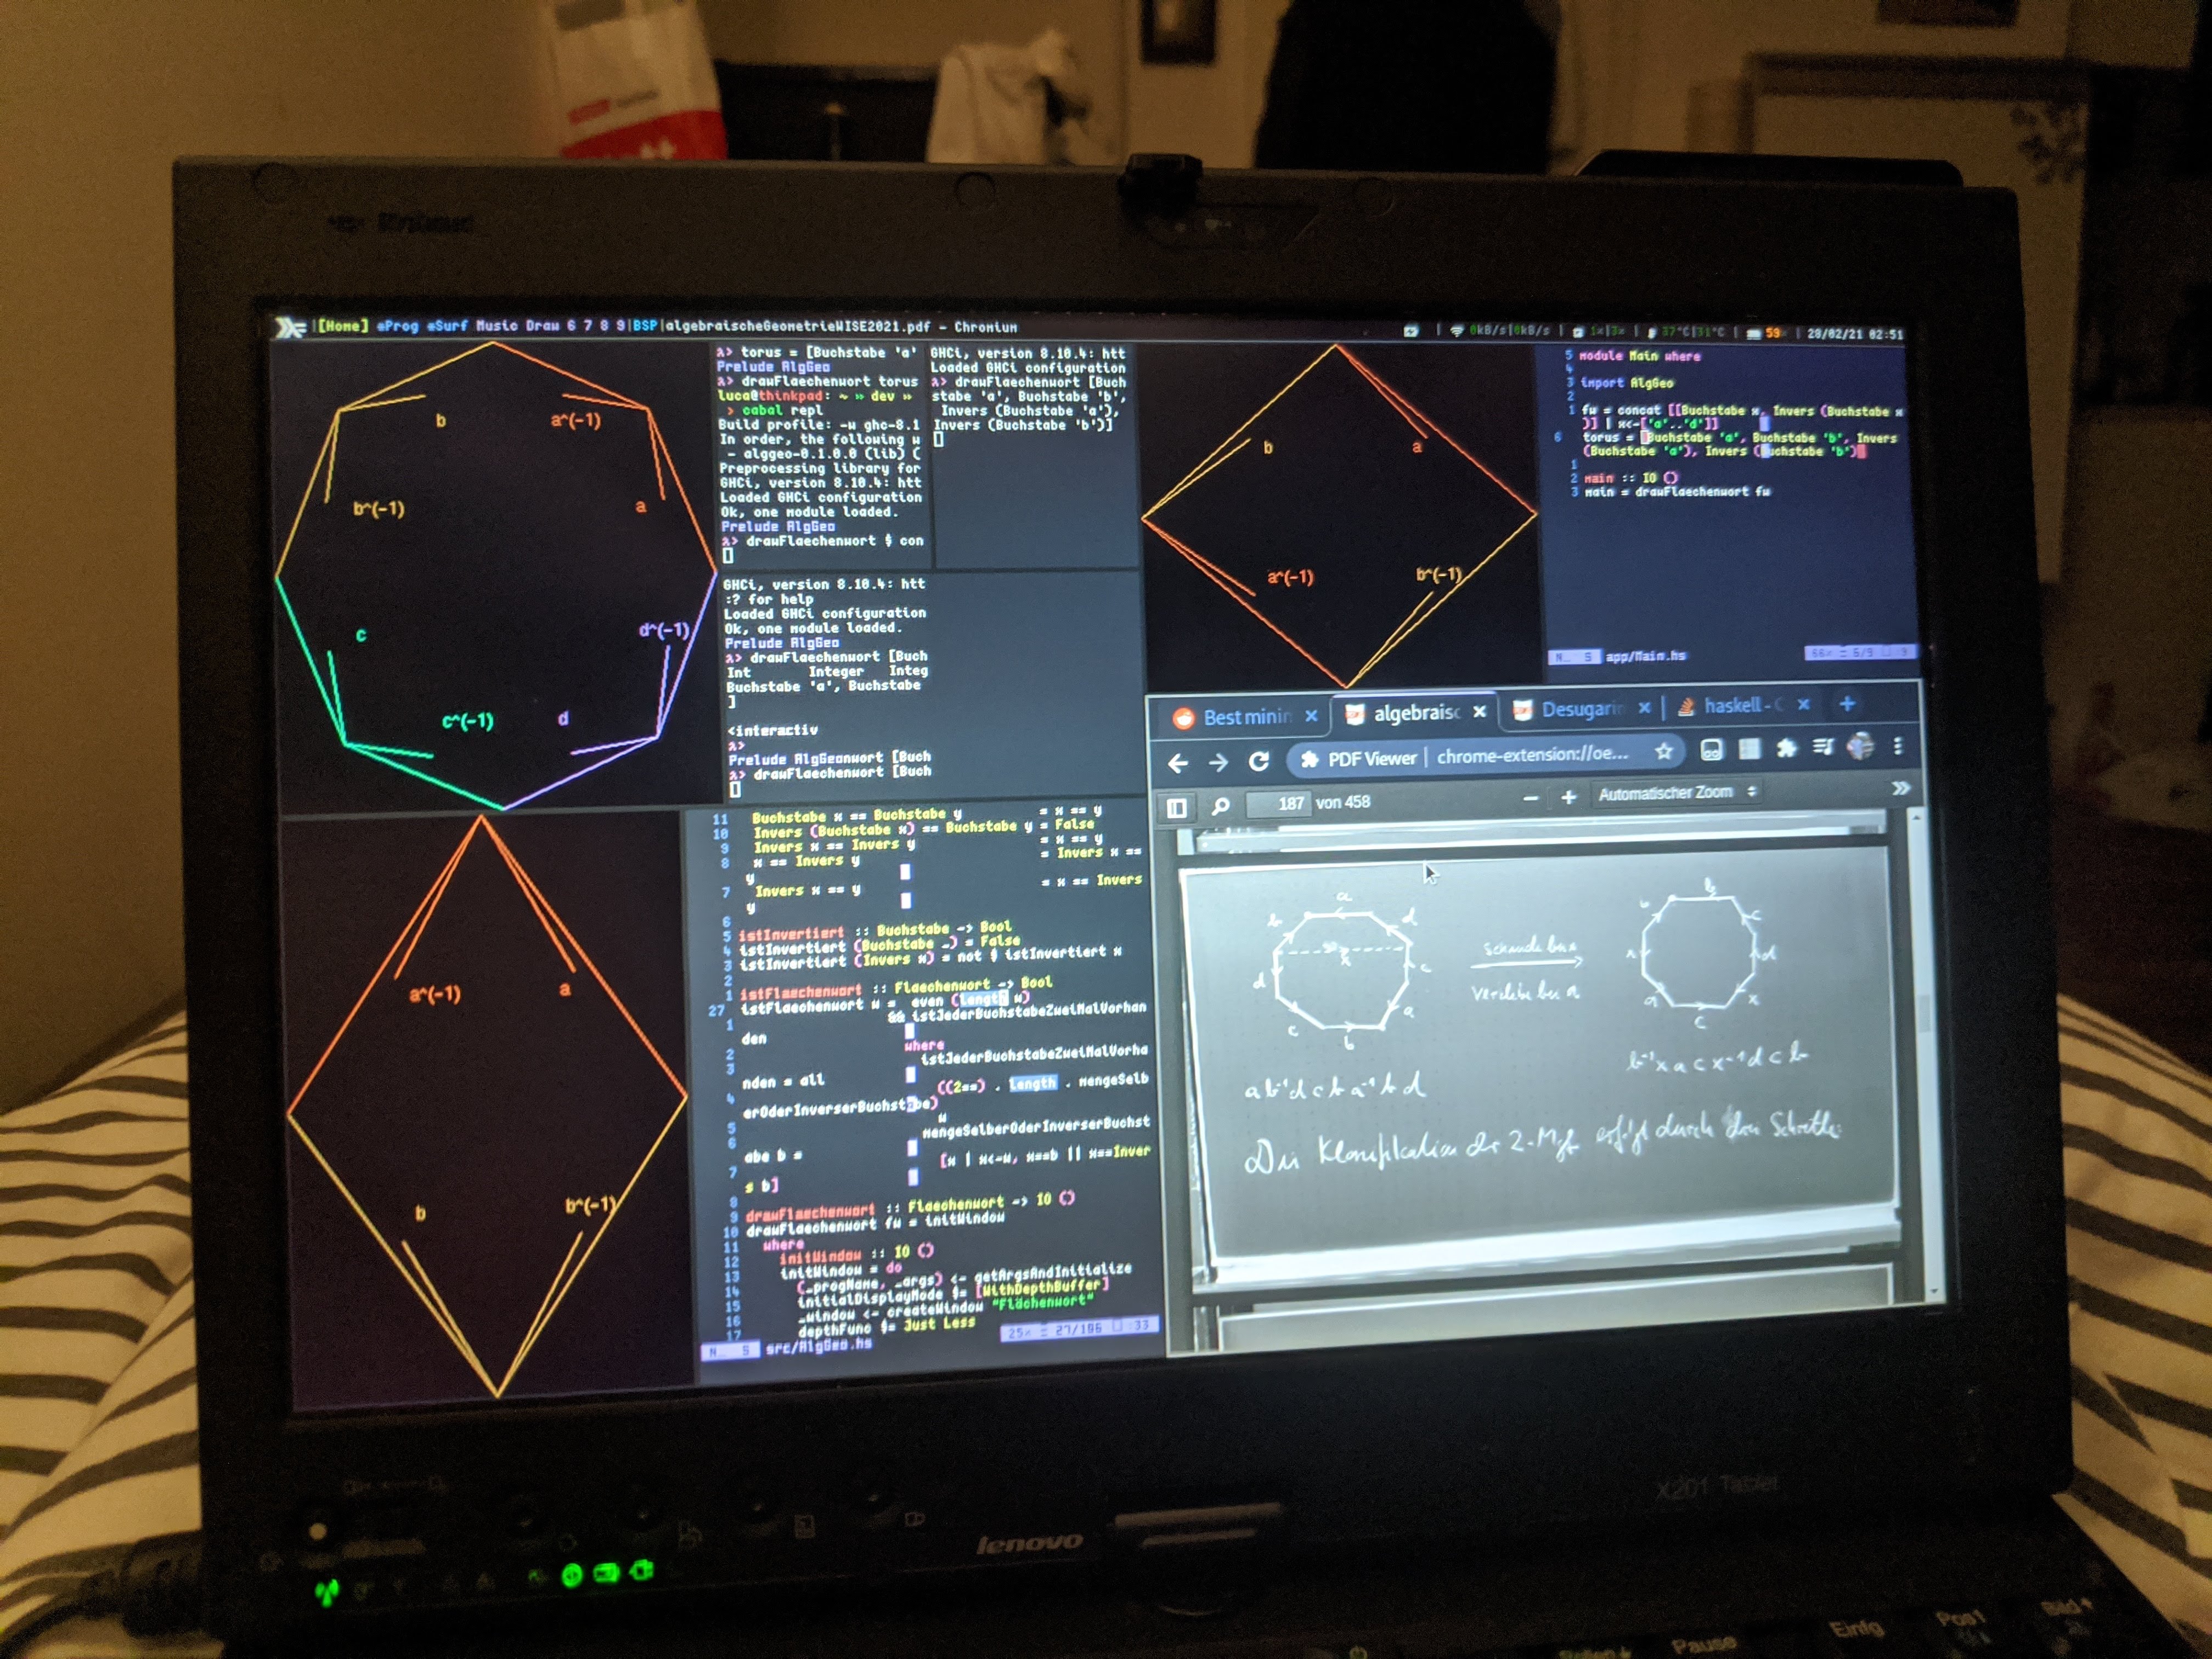Toggle the PDF viewer sidebar
Viewport: 2212px width, 1659px height.
(x=1176, y=807)
